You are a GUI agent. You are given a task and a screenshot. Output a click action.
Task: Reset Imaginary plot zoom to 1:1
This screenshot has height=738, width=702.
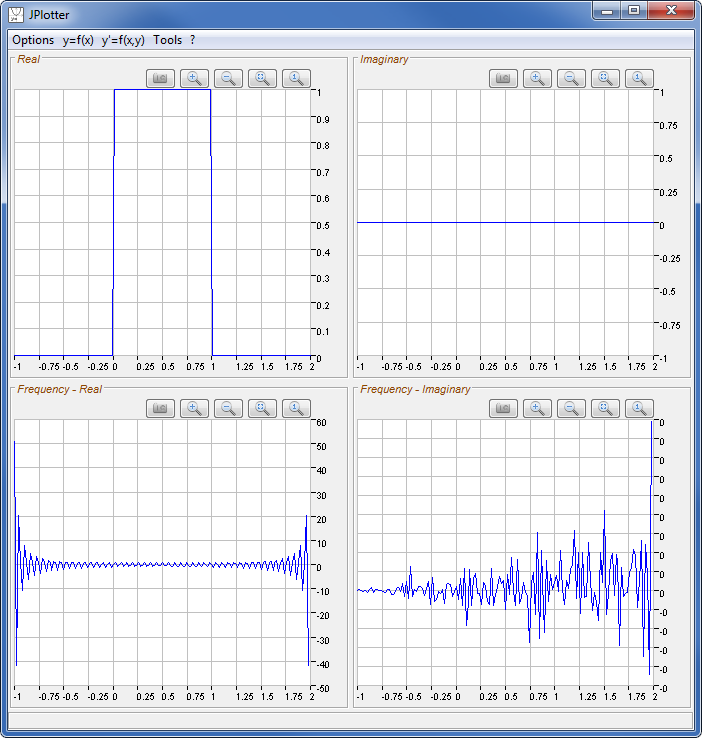(639, 78)
